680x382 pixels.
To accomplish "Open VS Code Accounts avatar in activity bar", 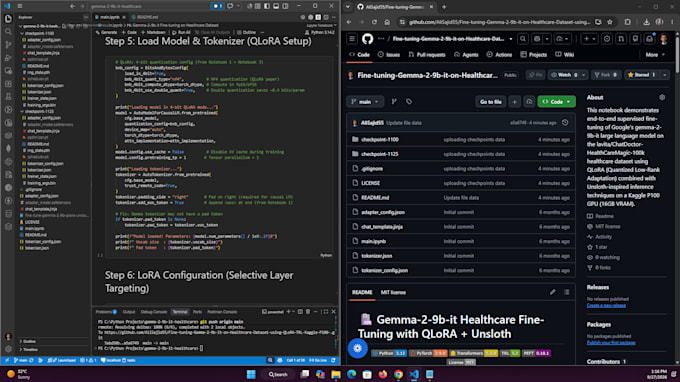I will click(x=8, y=336).
